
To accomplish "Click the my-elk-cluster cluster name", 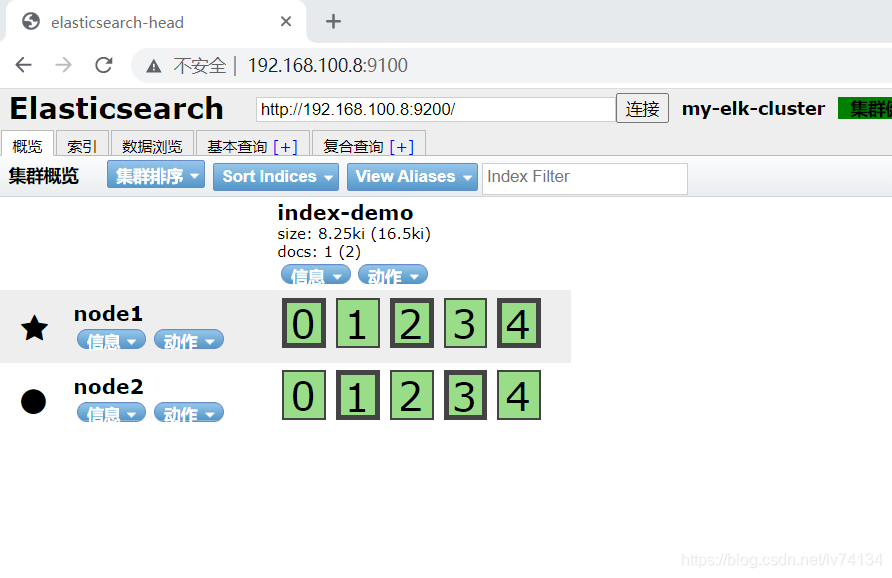I will tap(753, 108).
